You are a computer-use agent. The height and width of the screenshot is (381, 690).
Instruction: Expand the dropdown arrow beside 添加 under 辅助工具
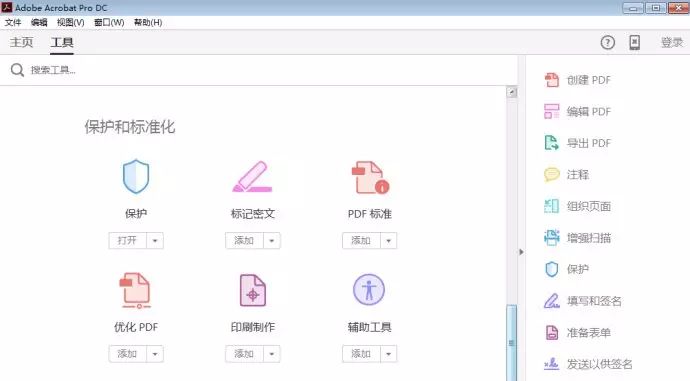[x=389, y=354]
